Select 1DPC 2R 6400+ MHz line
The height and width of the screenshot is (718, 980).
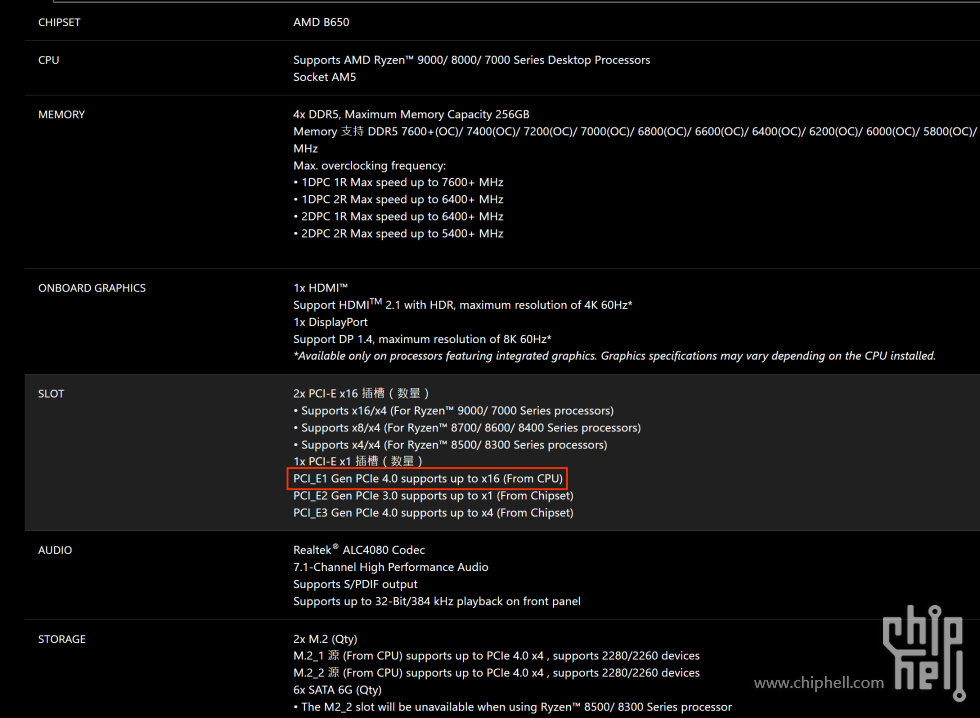[x=398, y=199]
